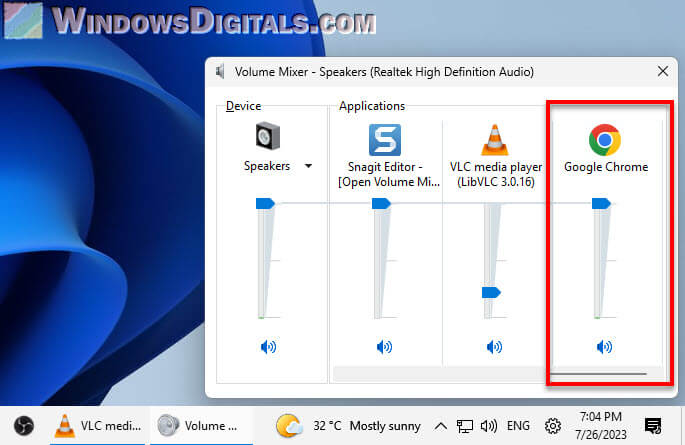Show hidden system tray icons chevron

(440, 426)
